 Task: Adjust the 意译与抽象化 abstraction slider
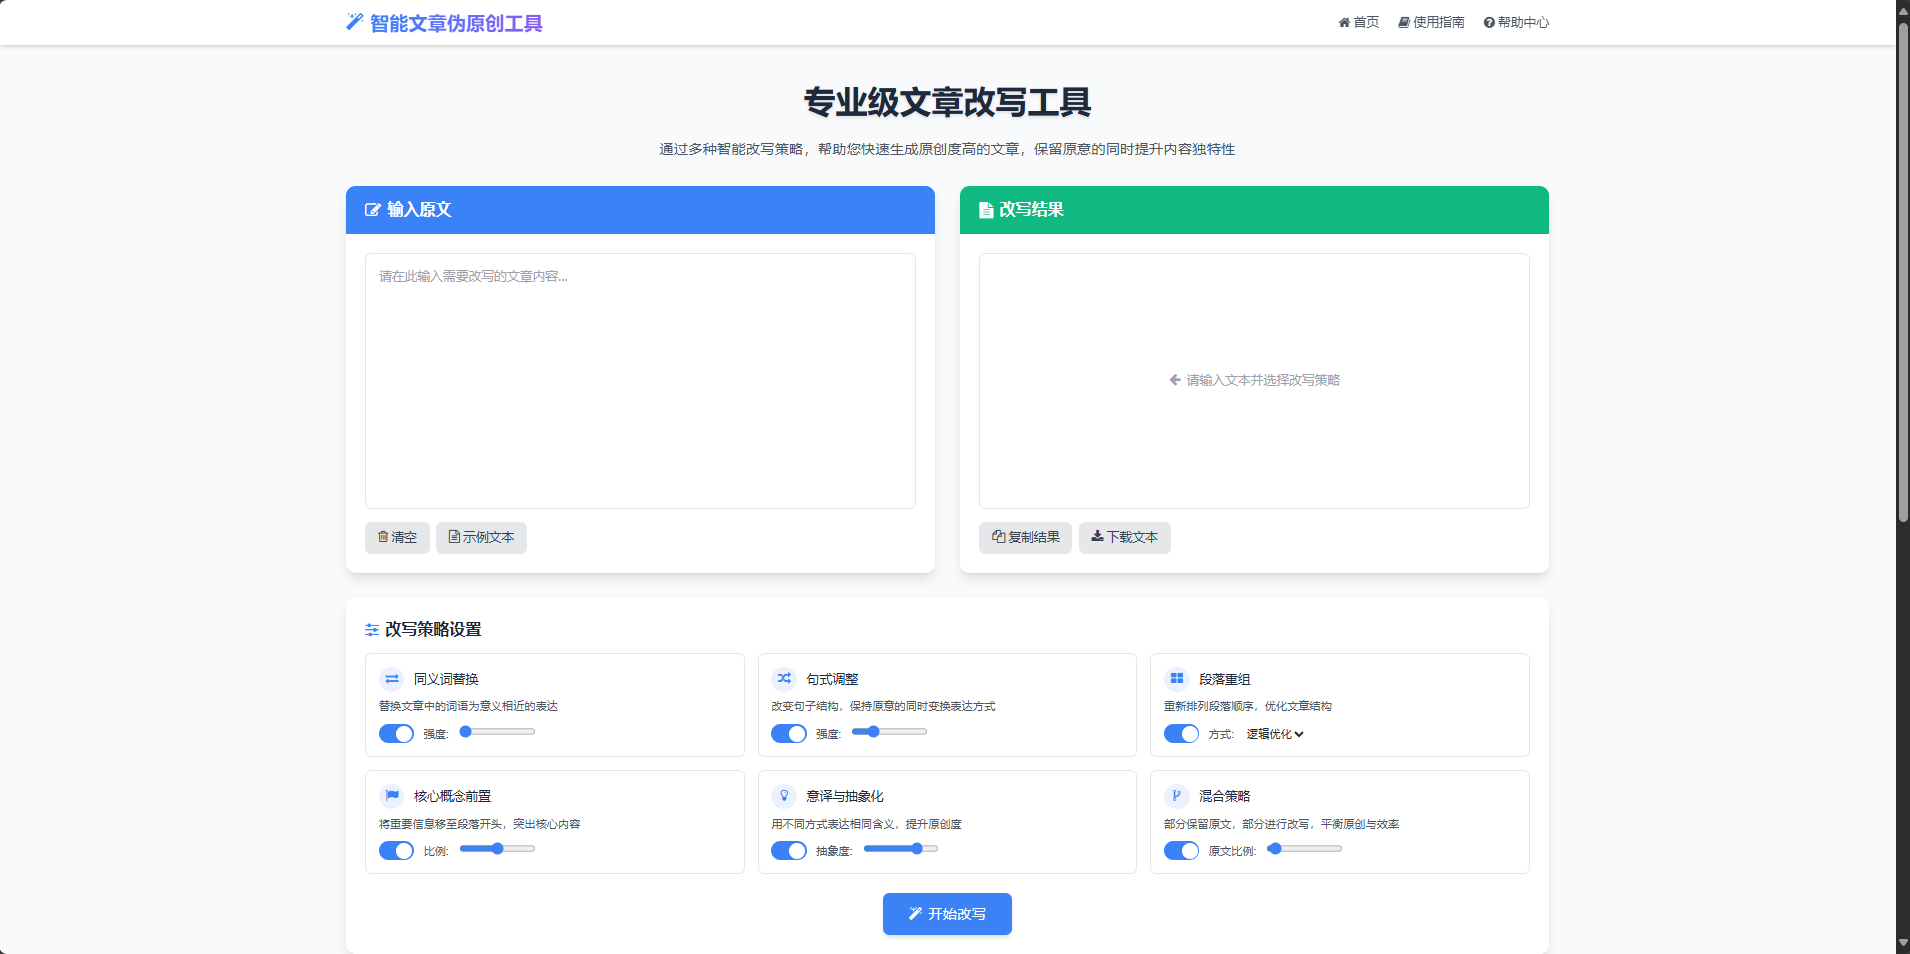click(x=901, y=849)
